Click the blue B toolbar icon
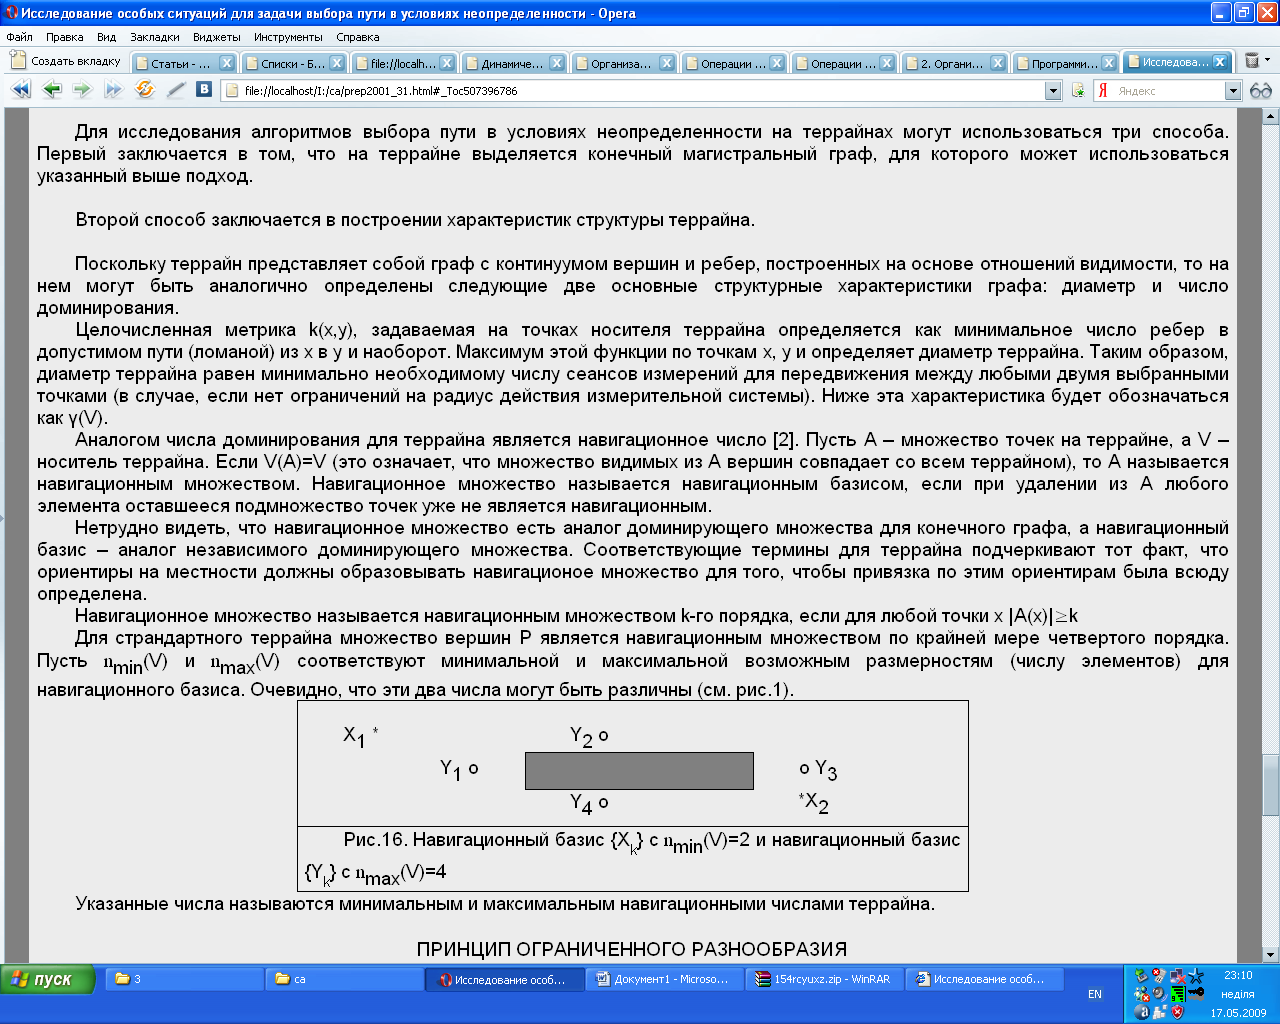The height and width of the screenshot is (1024, 1280). [x=204, y=89]
